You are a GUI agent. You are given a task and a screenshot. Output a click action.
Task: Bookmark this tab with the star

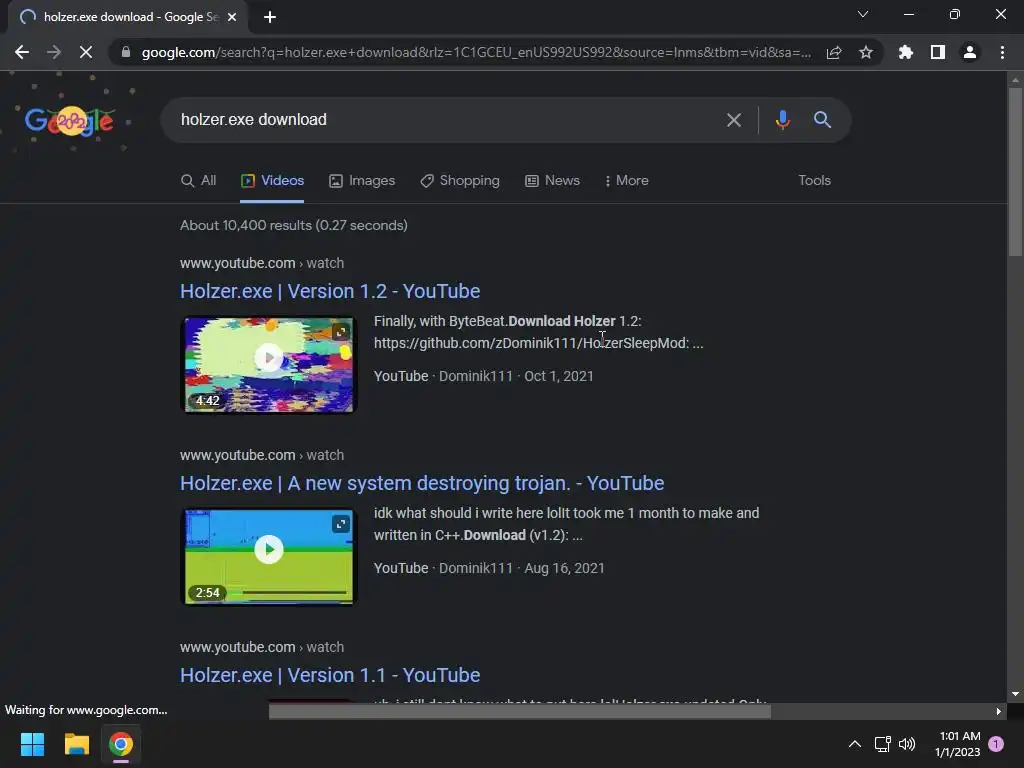pyautogui.click(x=866, y=52)
